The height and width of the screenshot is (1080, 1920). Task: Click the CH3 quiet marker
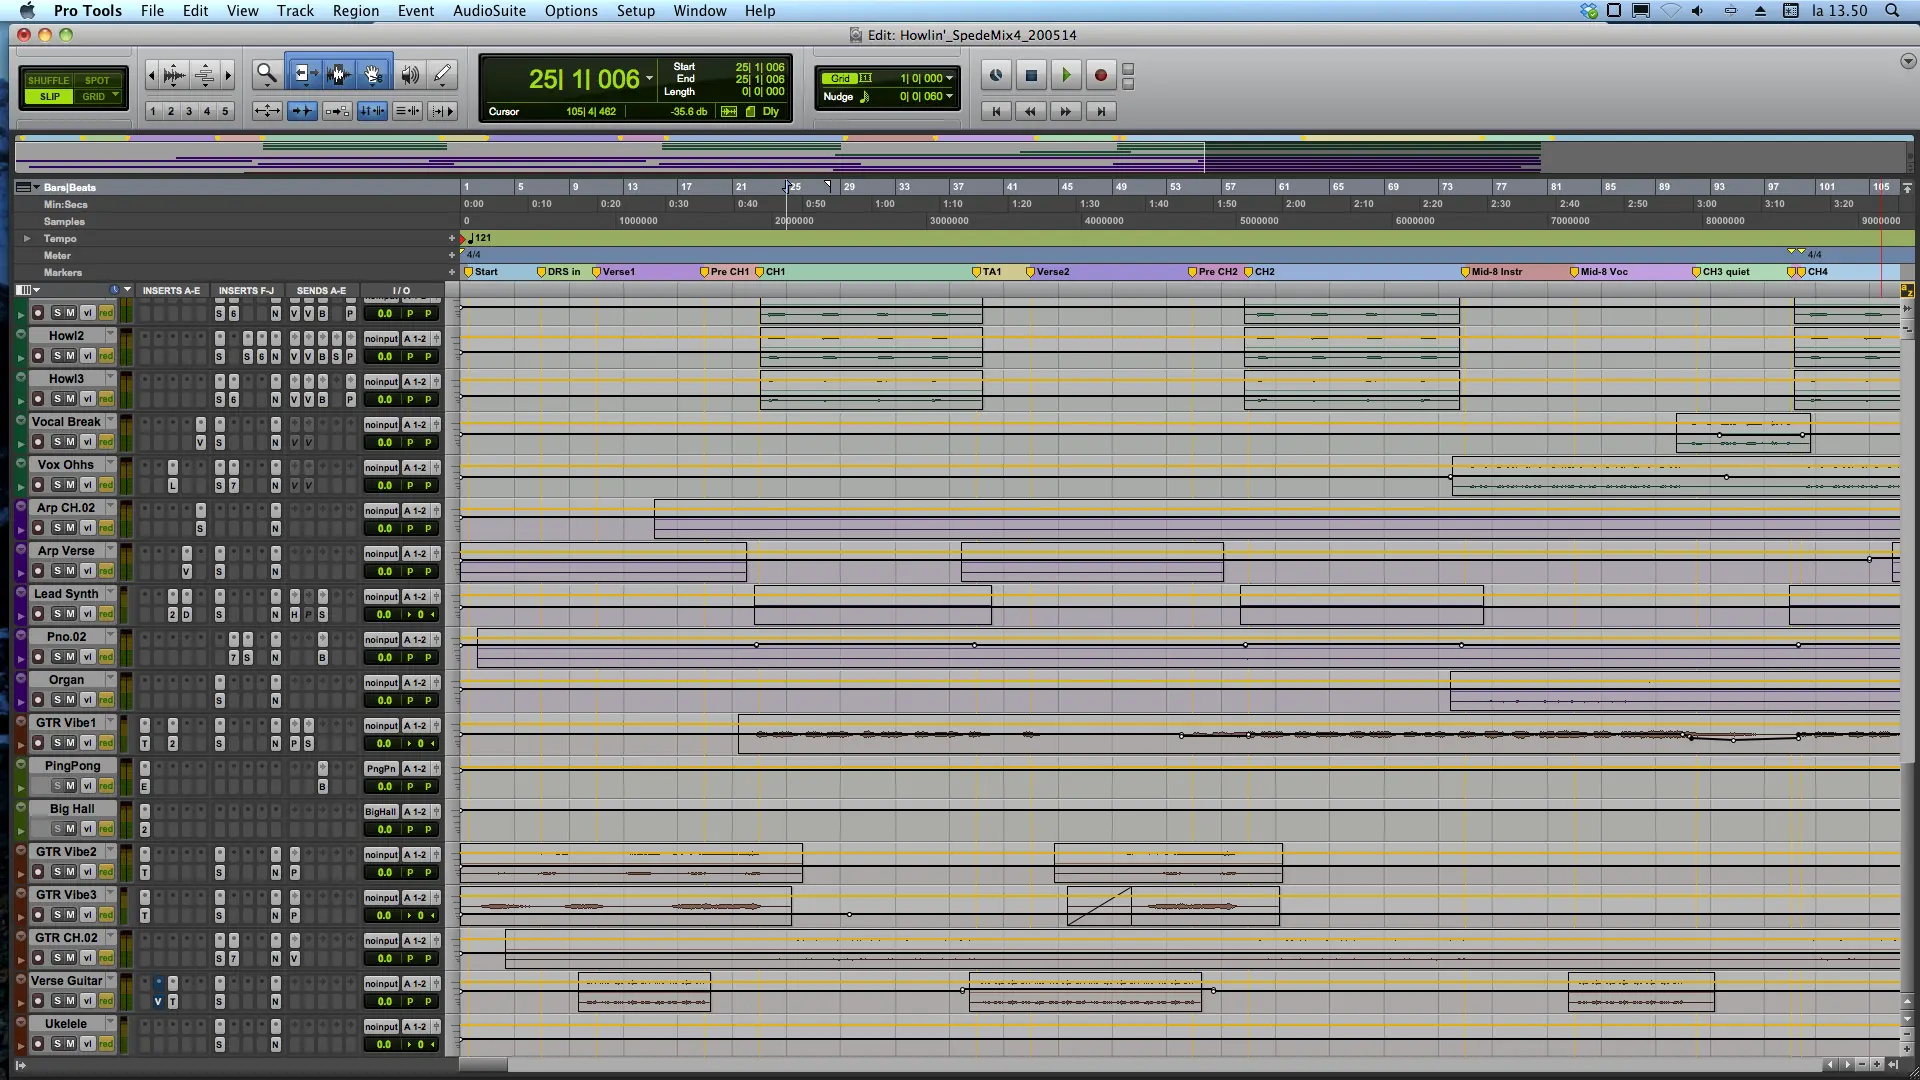click(1721, 272)
